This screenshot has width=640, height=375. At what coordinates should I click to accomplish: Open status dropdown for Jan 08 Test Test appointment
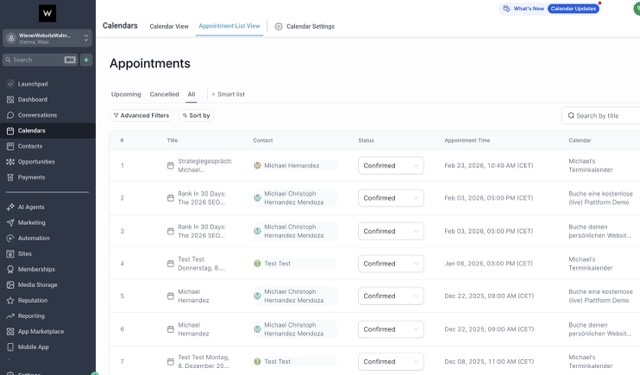pos(391,264)
